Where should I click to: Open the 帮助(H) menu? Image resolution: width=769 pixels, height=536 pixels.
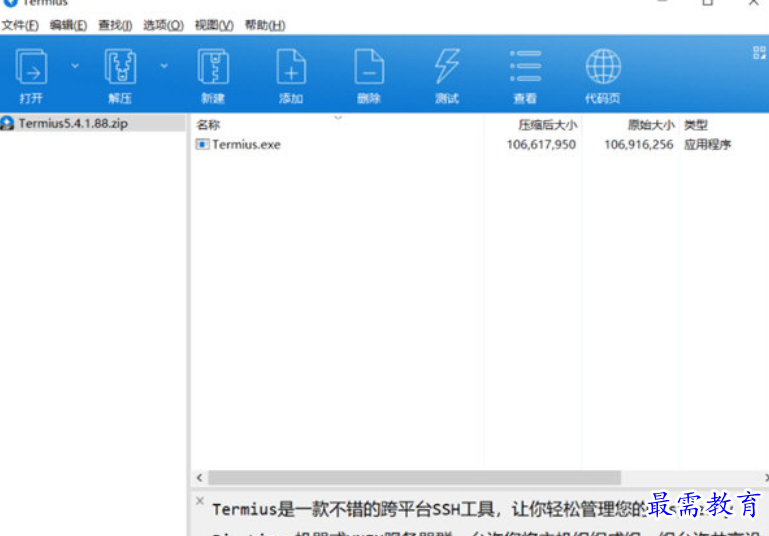[265, 25]
